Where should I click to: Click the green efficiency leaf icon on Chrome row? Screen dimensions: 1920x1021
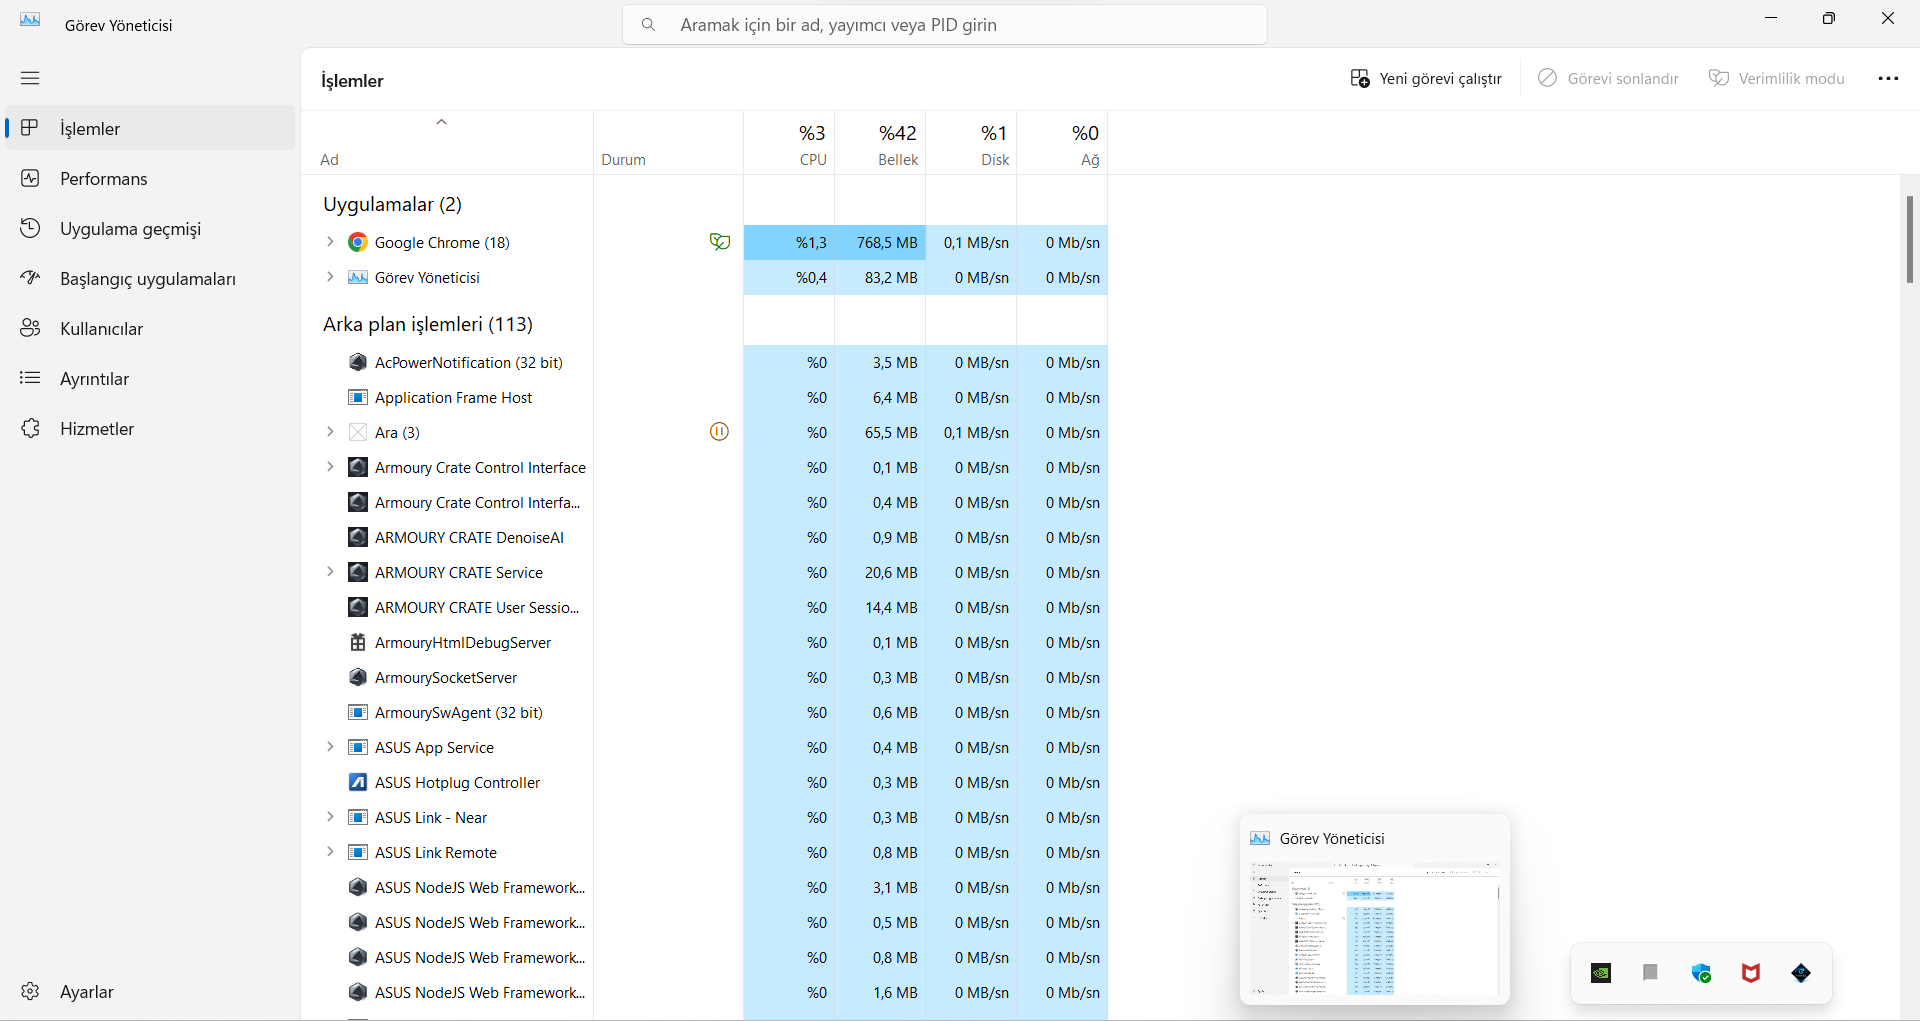pyautogui.click(x=720, y=242)
